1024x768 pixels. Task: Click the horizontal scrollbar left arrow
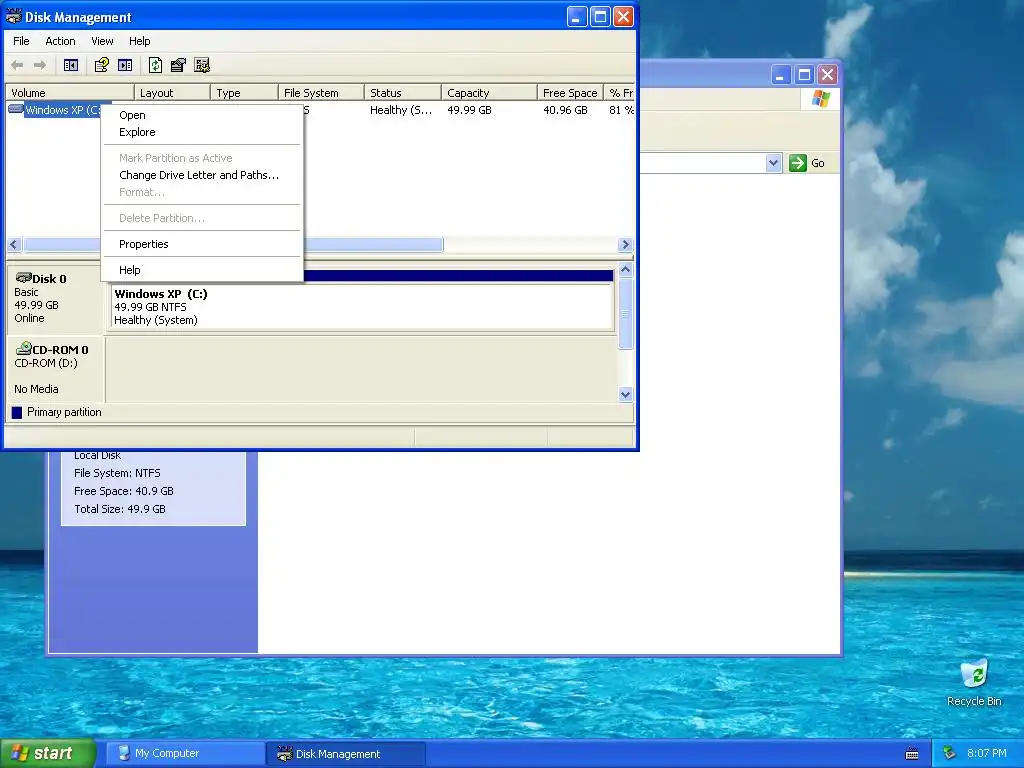pyautogui.click(x=14, y=244)
